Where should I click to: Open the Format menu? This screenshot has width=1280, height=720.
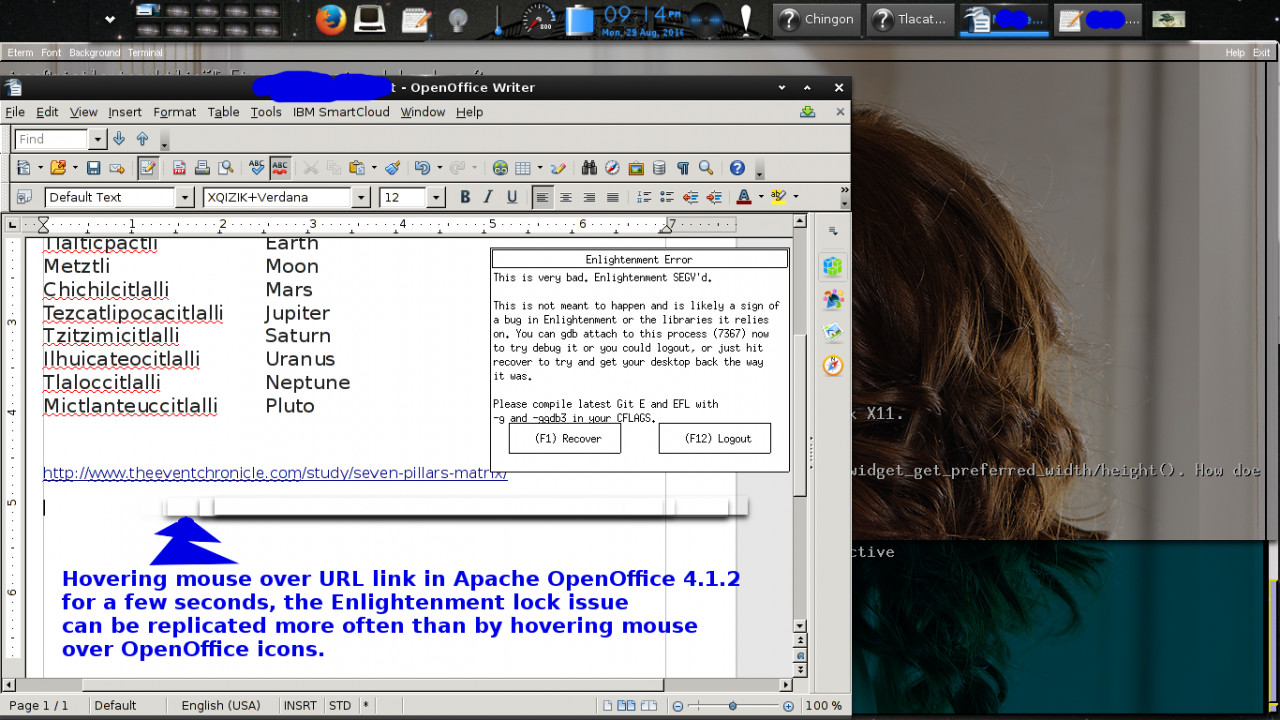coord(175,112)
